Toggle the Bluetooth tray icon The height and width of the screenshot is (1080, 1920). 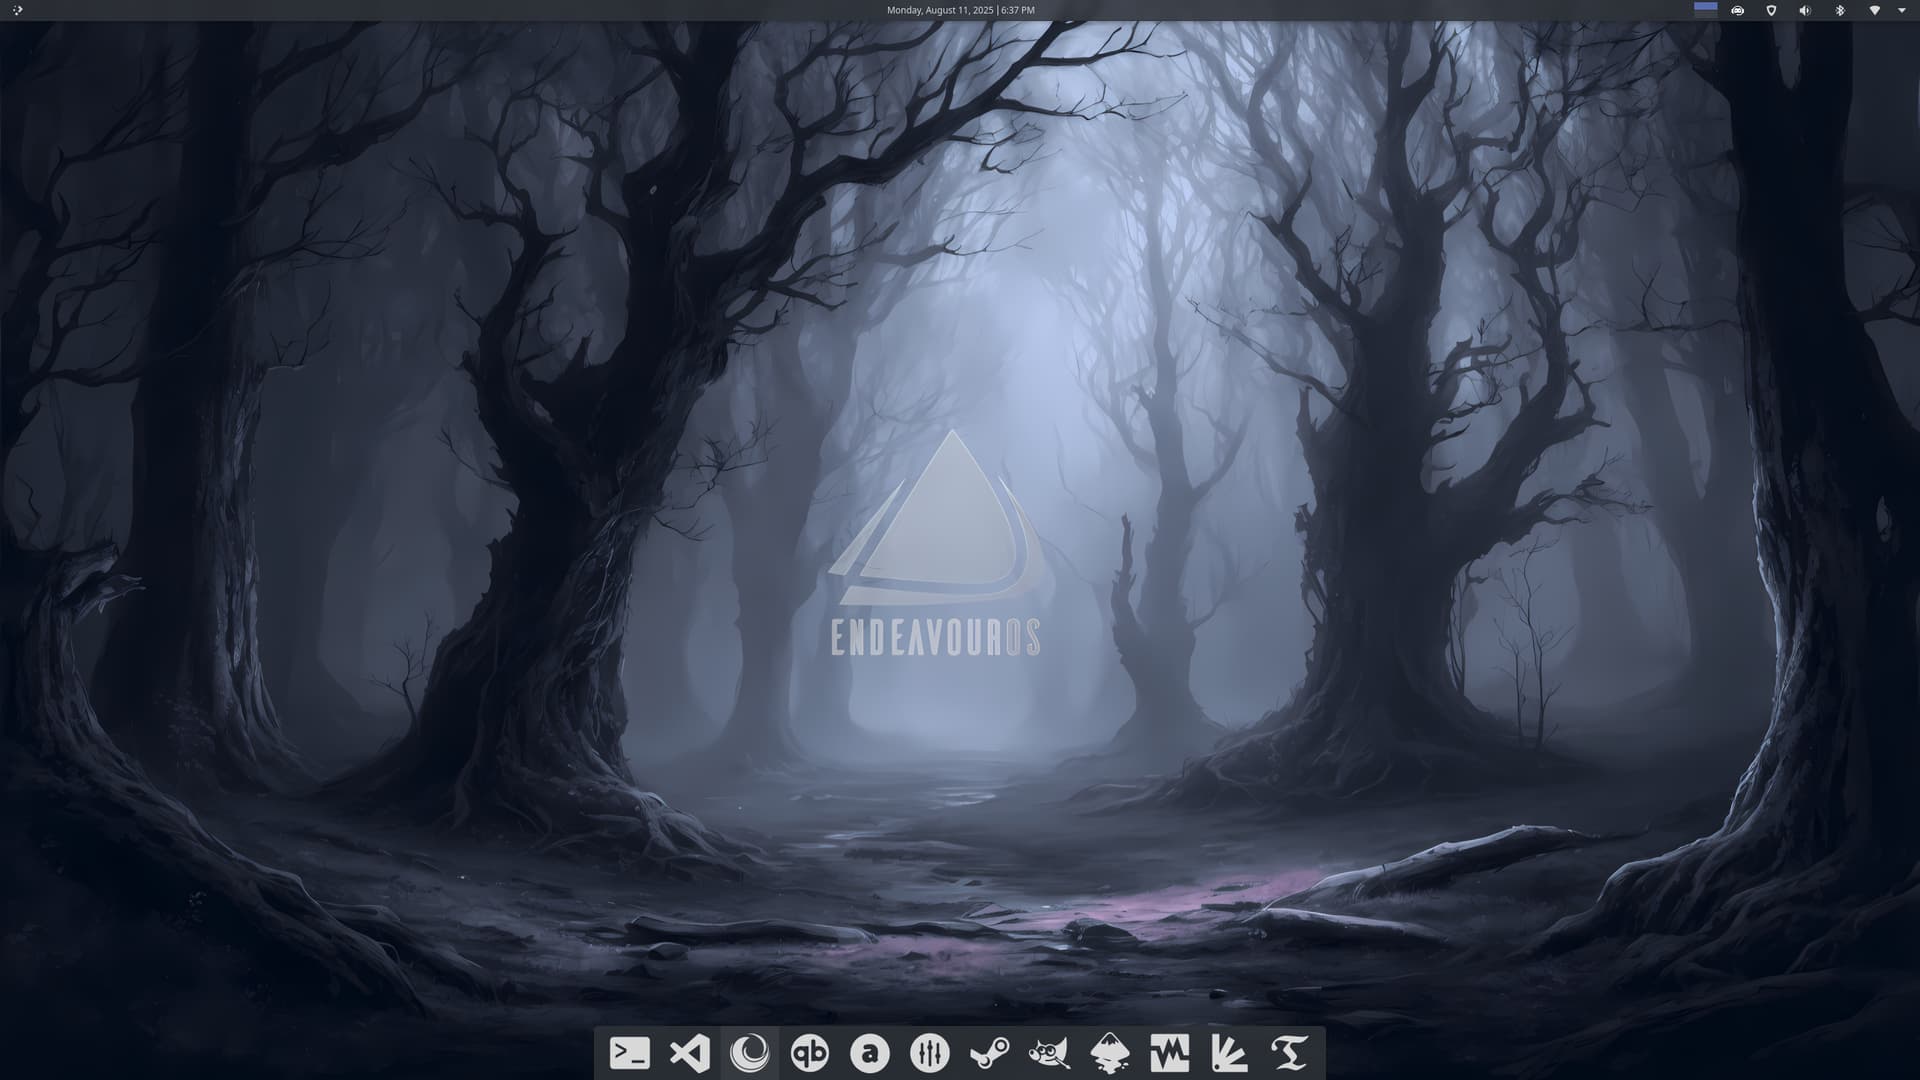1839,10
